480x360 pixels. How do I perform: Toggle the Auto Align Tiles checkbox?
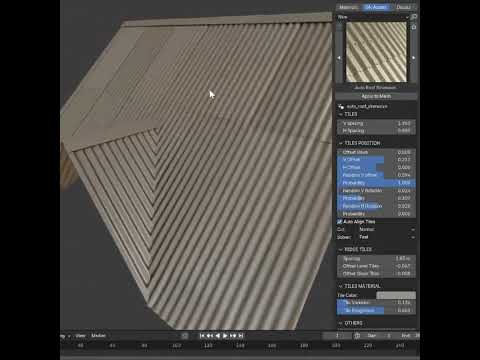pos(340,221)
